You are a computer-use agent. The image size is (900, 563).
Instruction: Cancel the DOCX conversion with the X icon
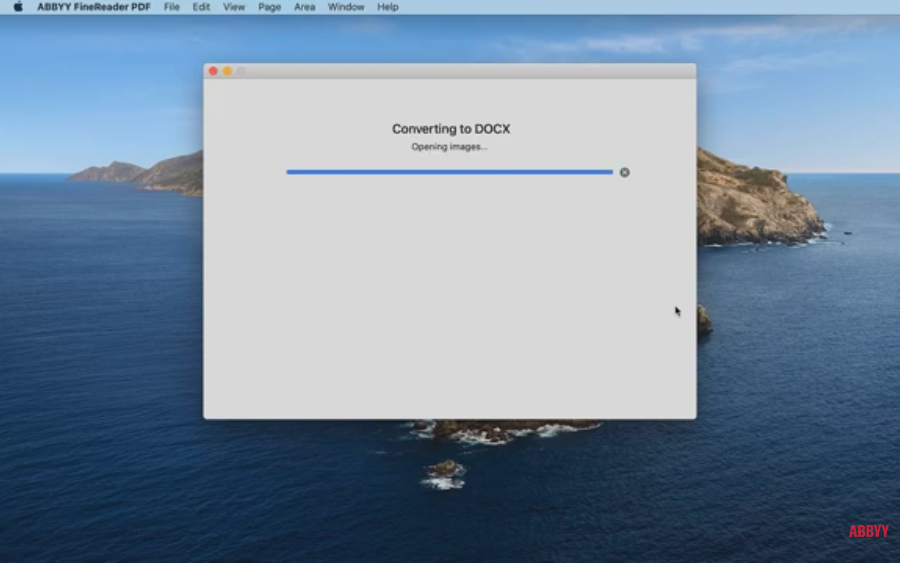(624, 172)
